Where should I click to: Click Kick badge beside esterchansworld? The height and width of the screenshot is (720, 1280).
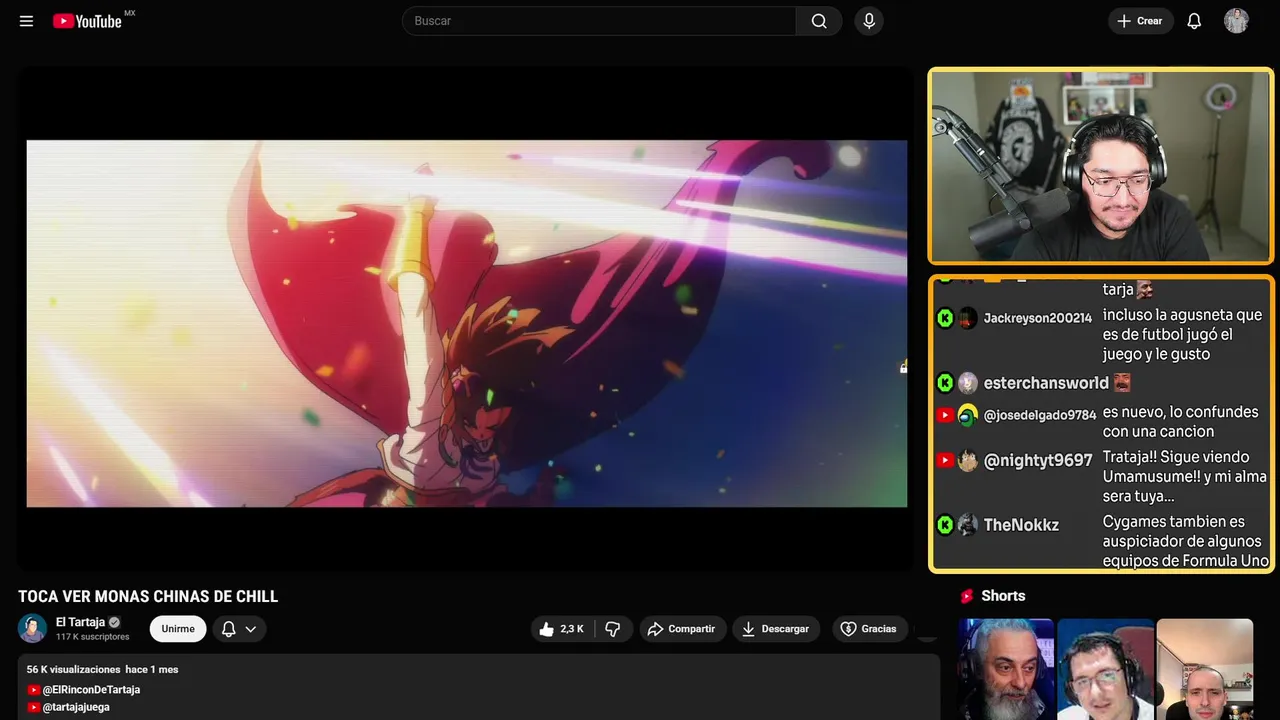click(945, 383)
